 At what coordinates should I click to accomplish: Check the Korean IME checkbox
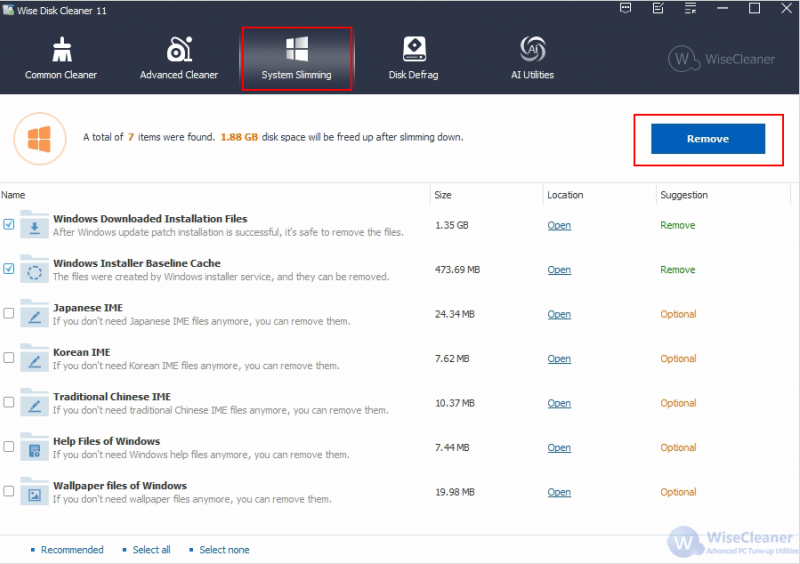tap(9, 357)
